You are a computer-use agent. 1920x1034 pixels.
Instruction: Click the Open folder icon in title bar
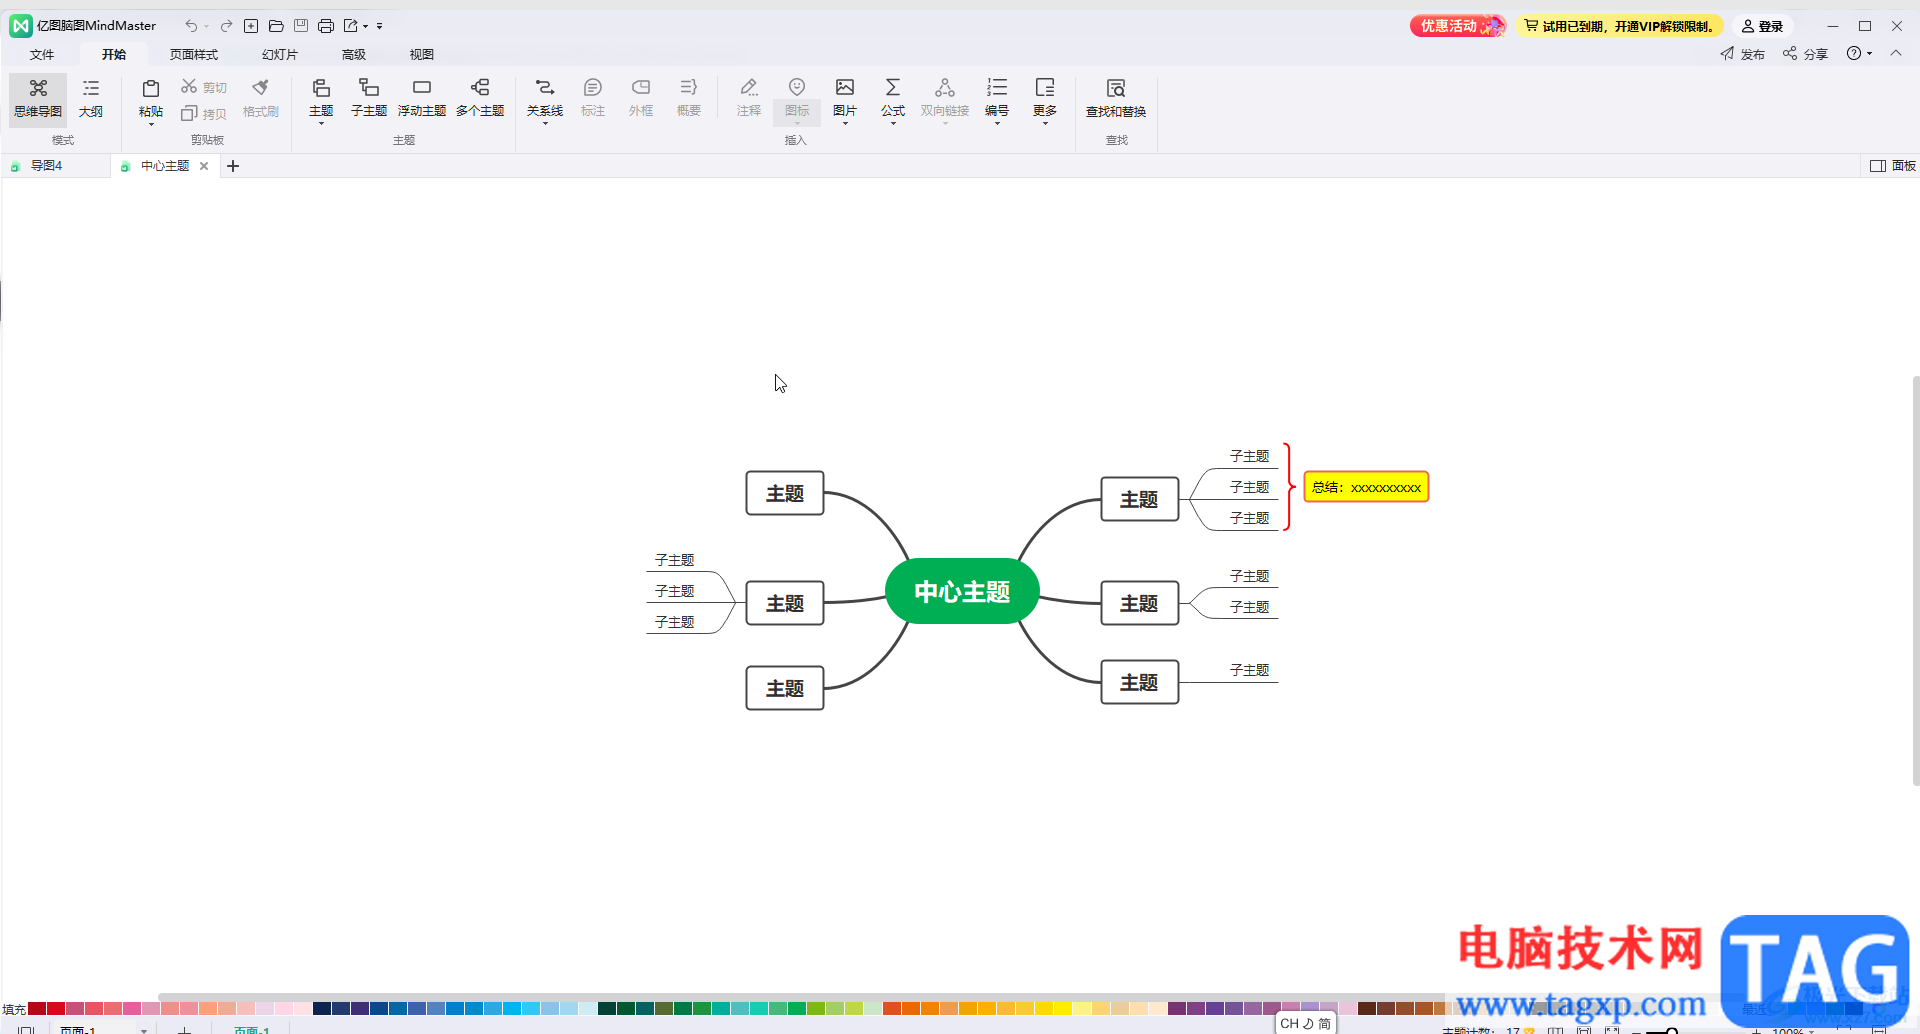coord(276,26)
